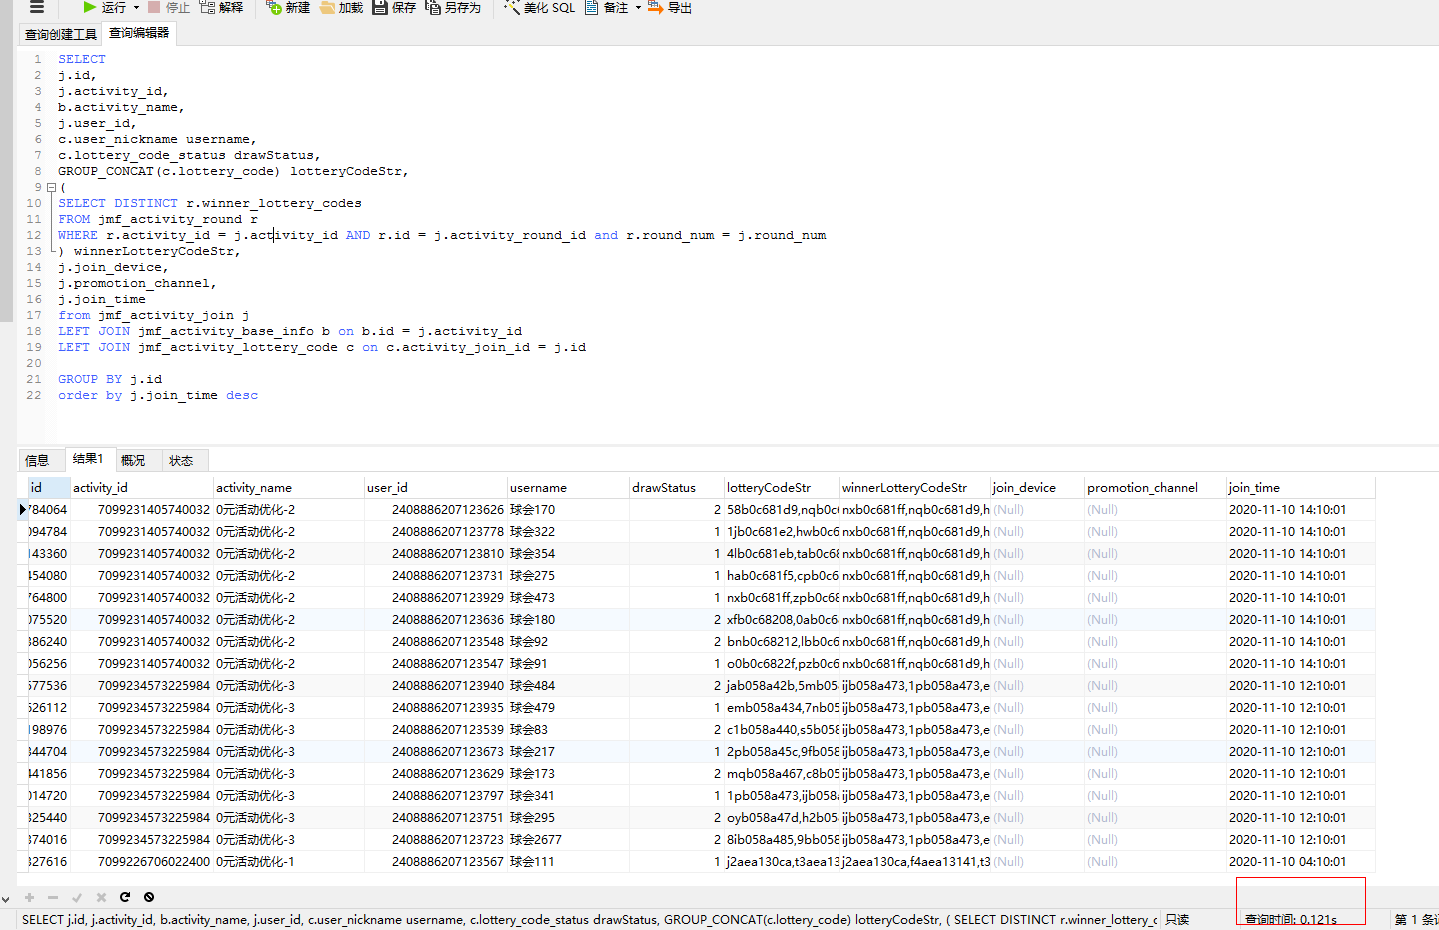Screen dimensions: 1439x930
Task: Click the apply changes checkmark icon
Action: click(x=77, y=897)
